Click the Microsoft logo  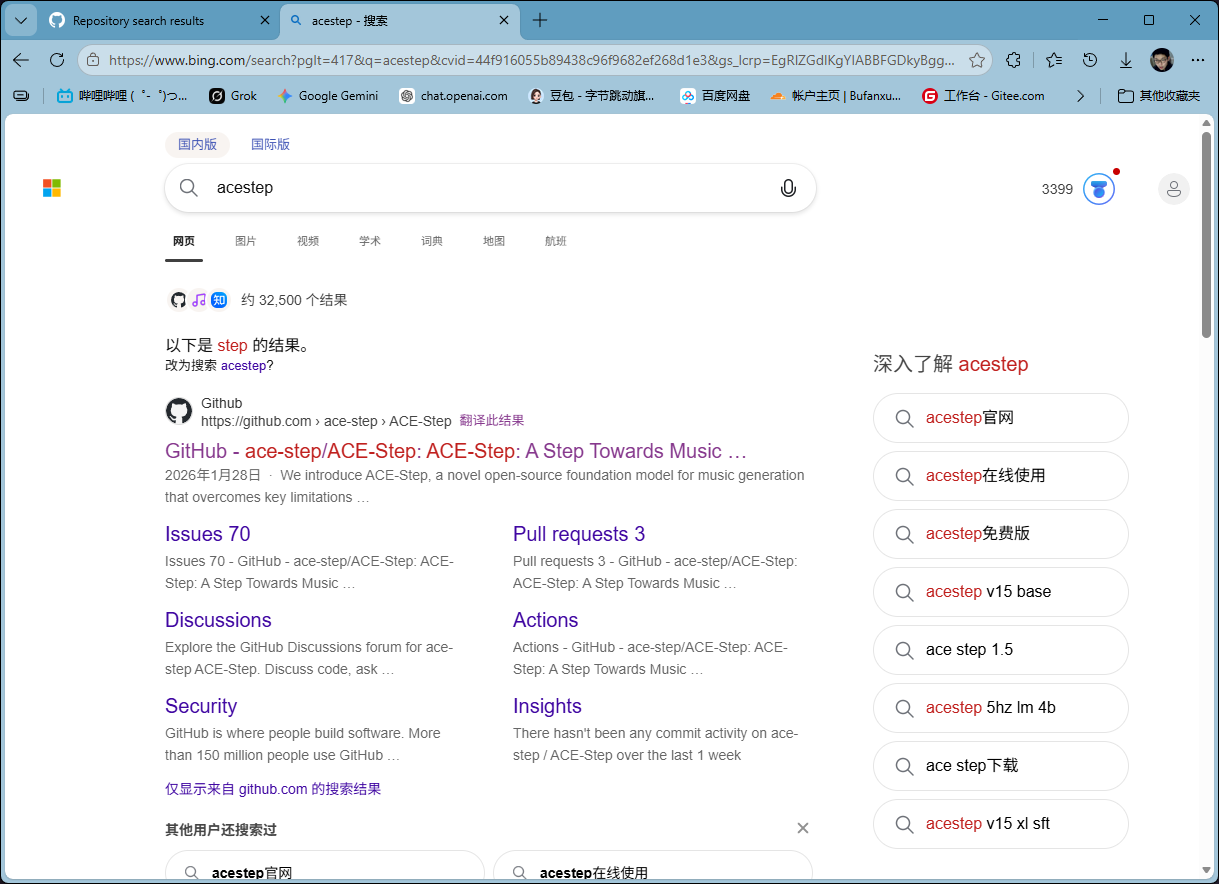[x=52, y=188]
